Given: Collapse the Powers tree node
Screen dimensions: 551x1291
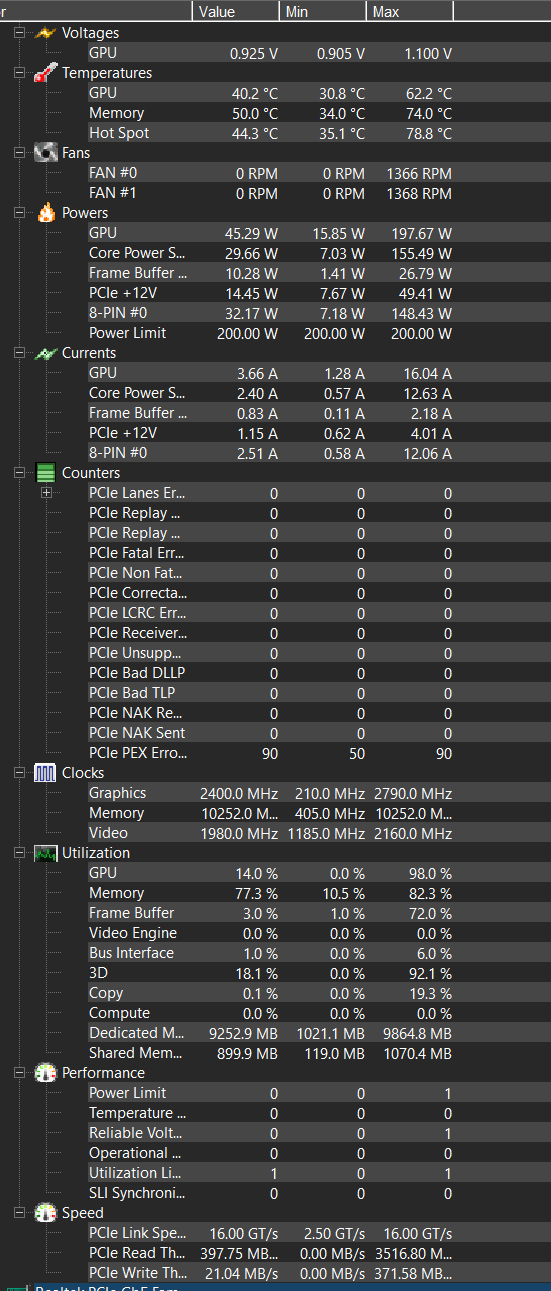Looking at the screenshot, I should coord(20,213).
